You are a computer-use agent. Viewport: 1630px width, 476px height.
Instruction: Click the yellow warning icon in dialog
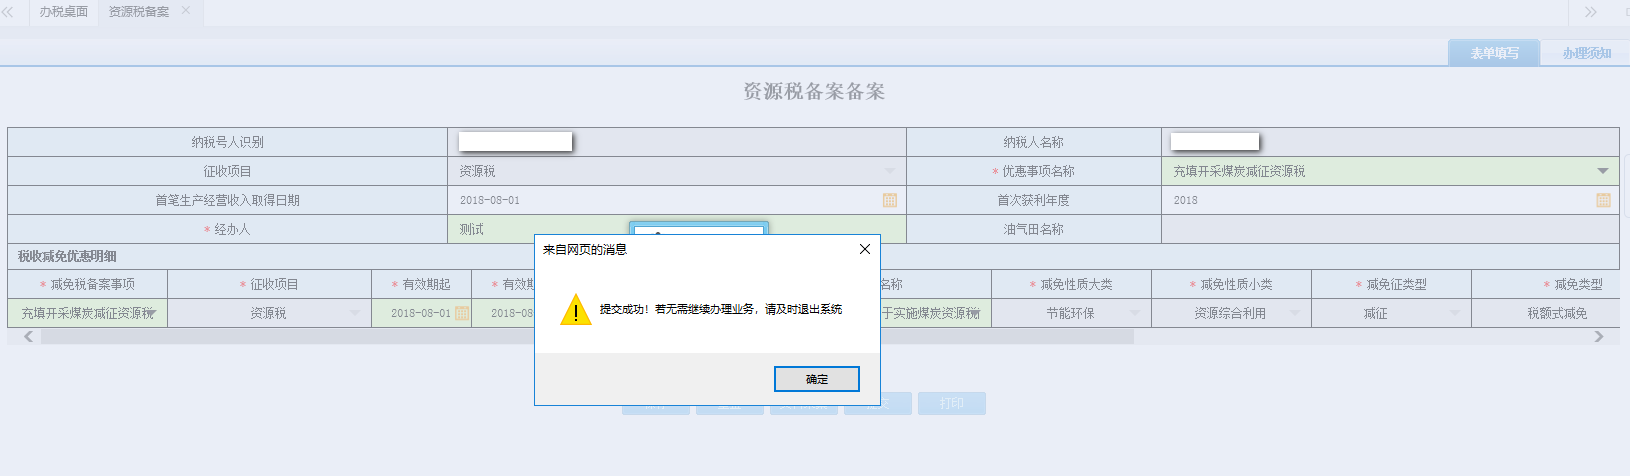[x=575, y=309]
